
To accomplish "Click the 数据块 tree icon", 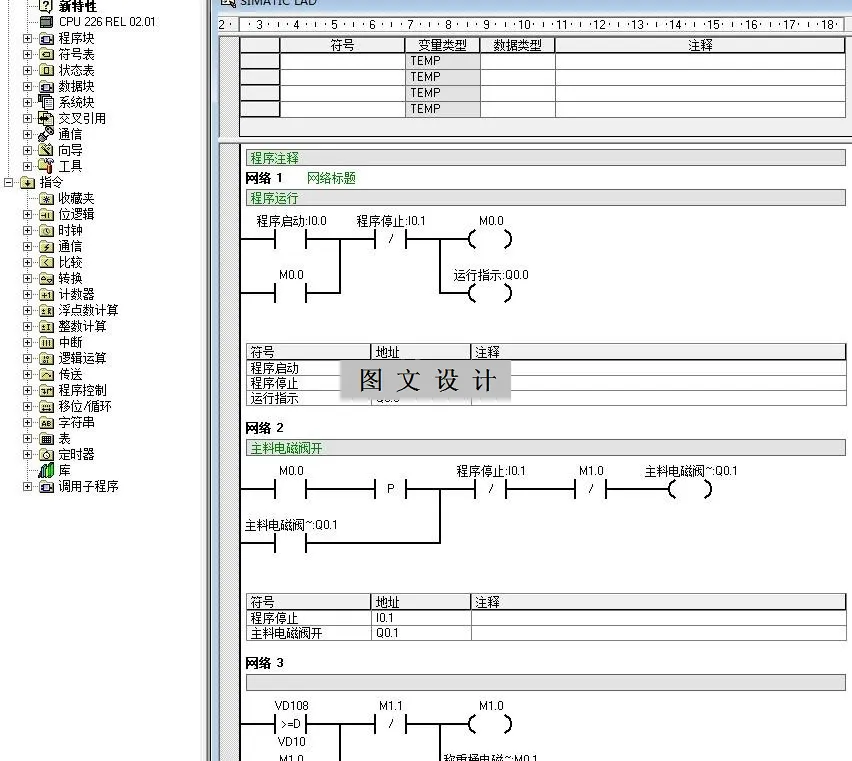I will (x=46, y=86).
